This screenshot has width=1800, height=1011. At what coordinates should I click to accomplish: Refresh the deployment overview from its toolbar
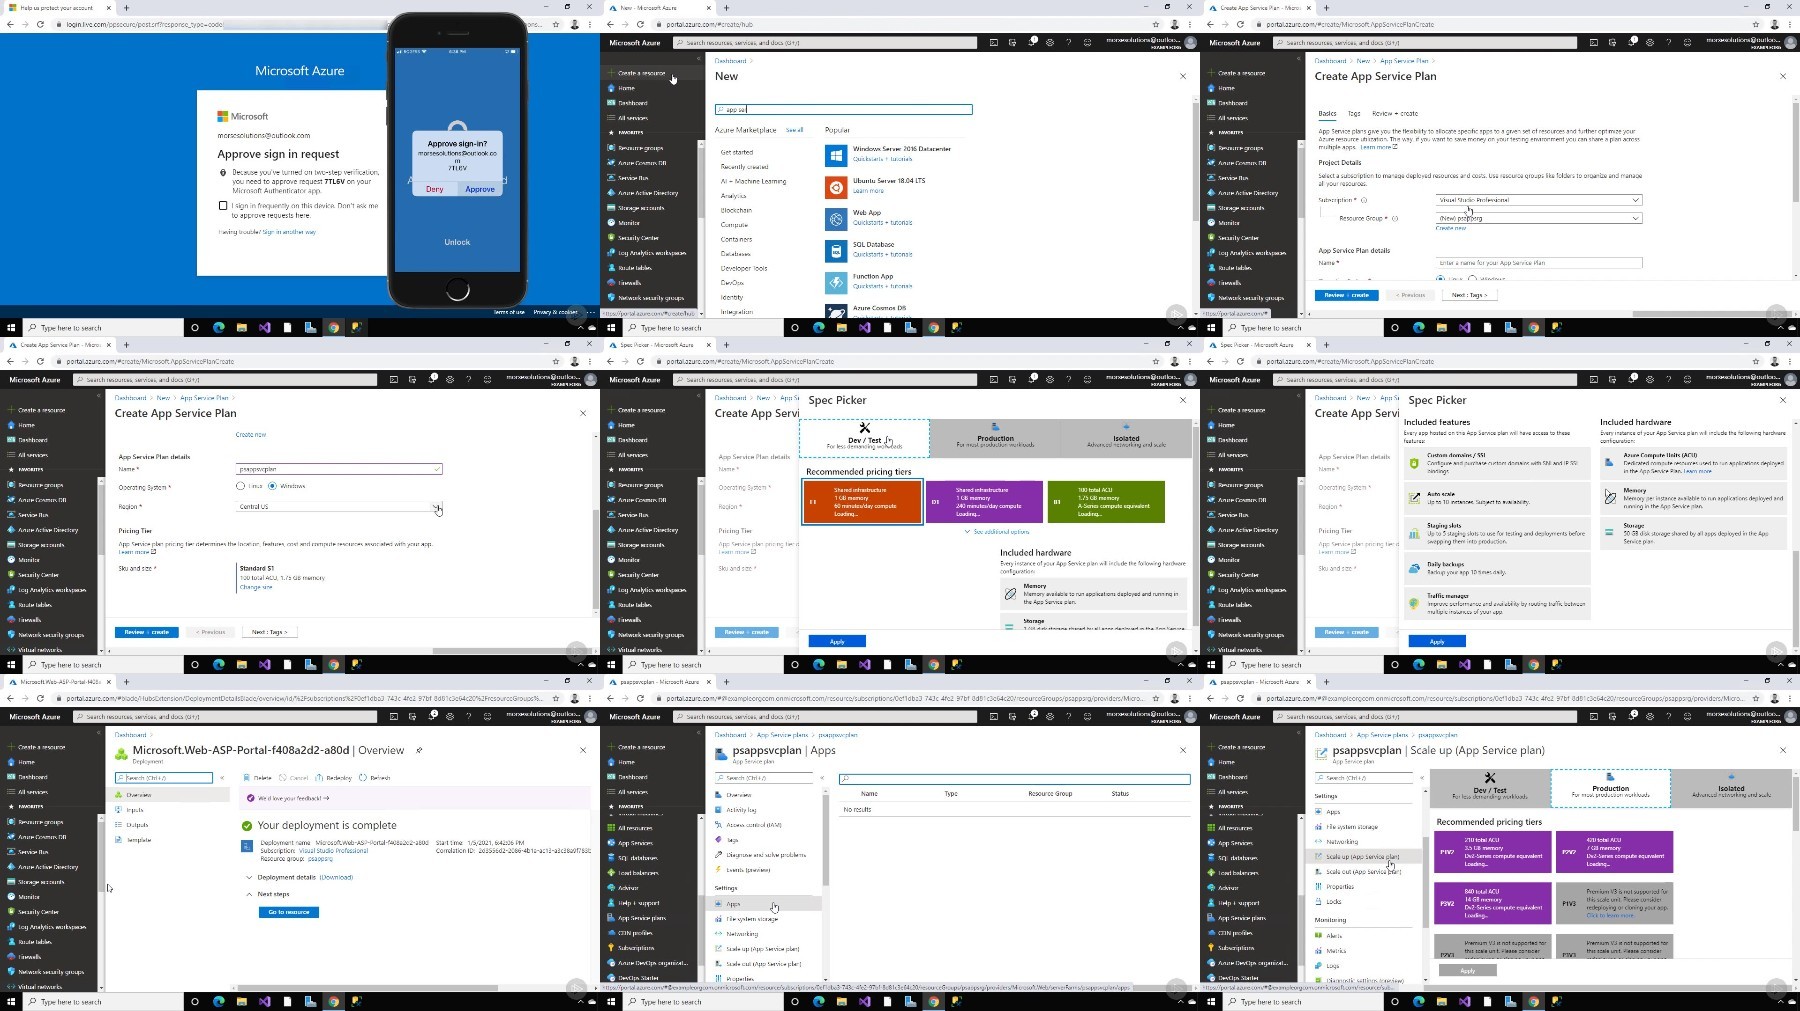pos(376,778)
